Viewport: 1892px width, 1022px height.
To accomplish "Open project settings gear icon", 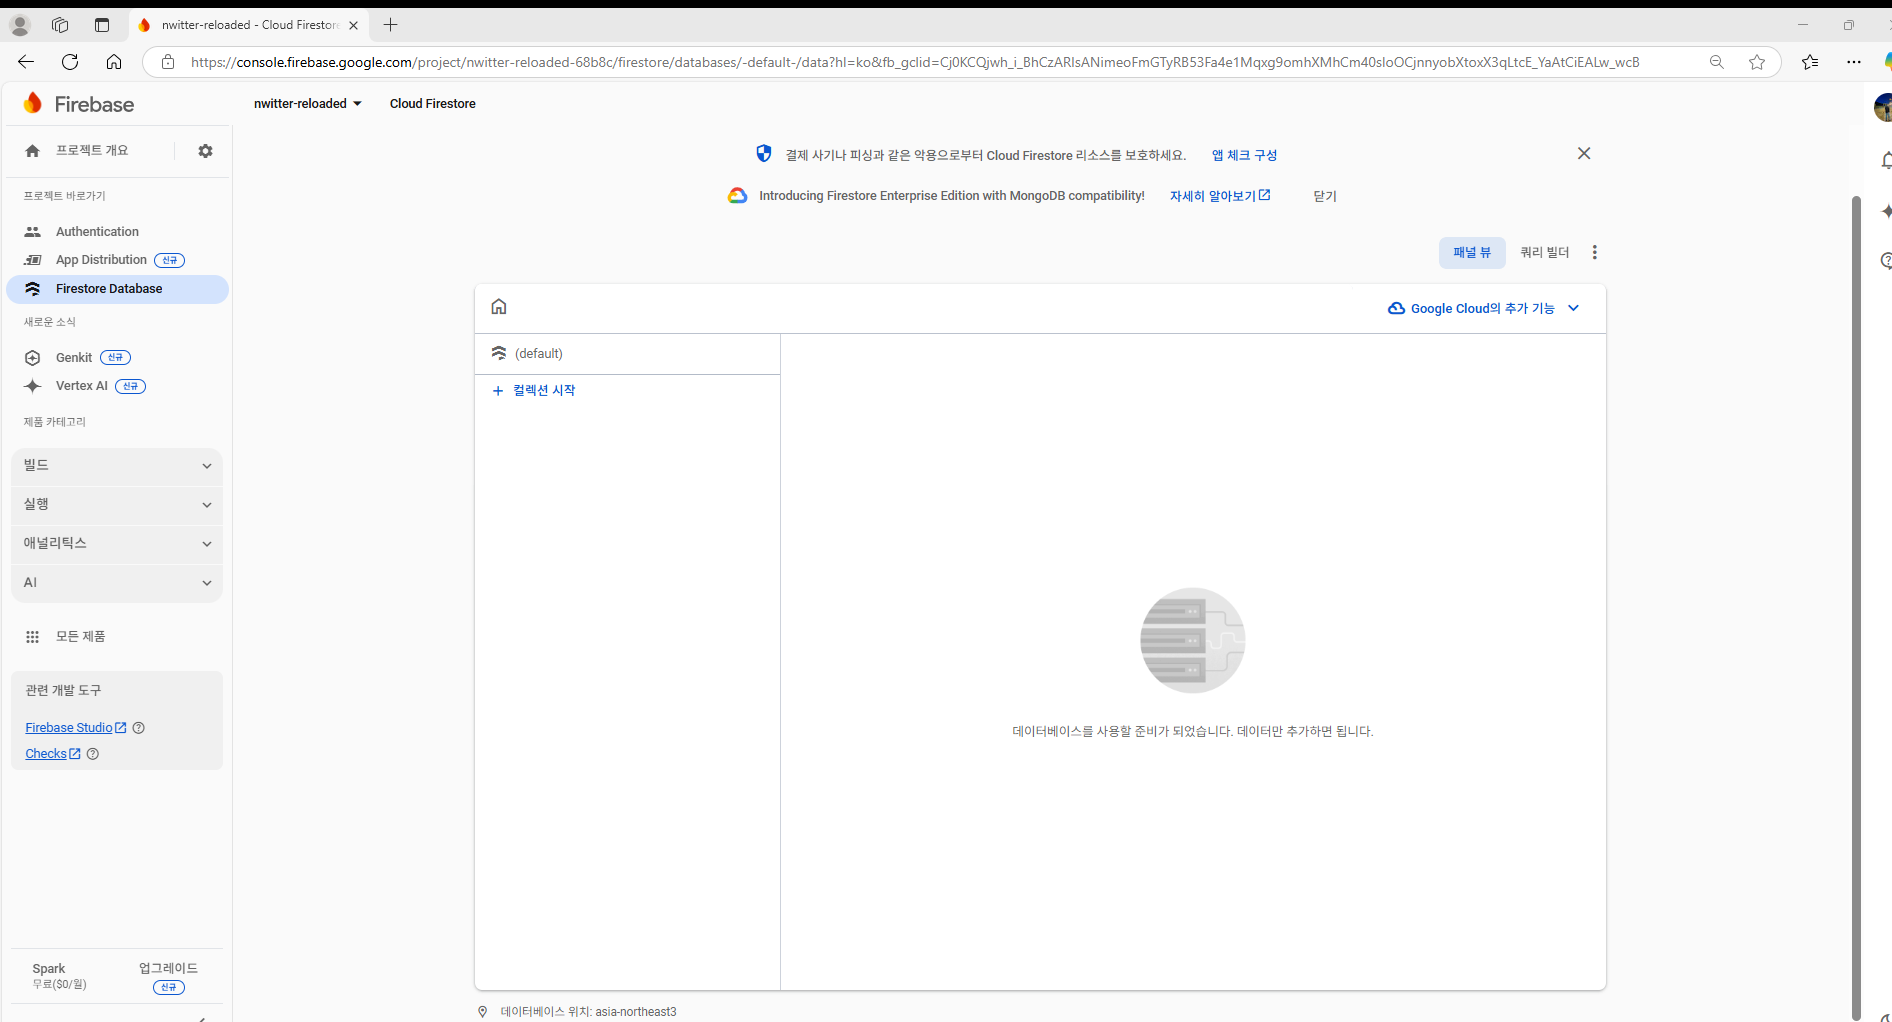I will point(205,151).
